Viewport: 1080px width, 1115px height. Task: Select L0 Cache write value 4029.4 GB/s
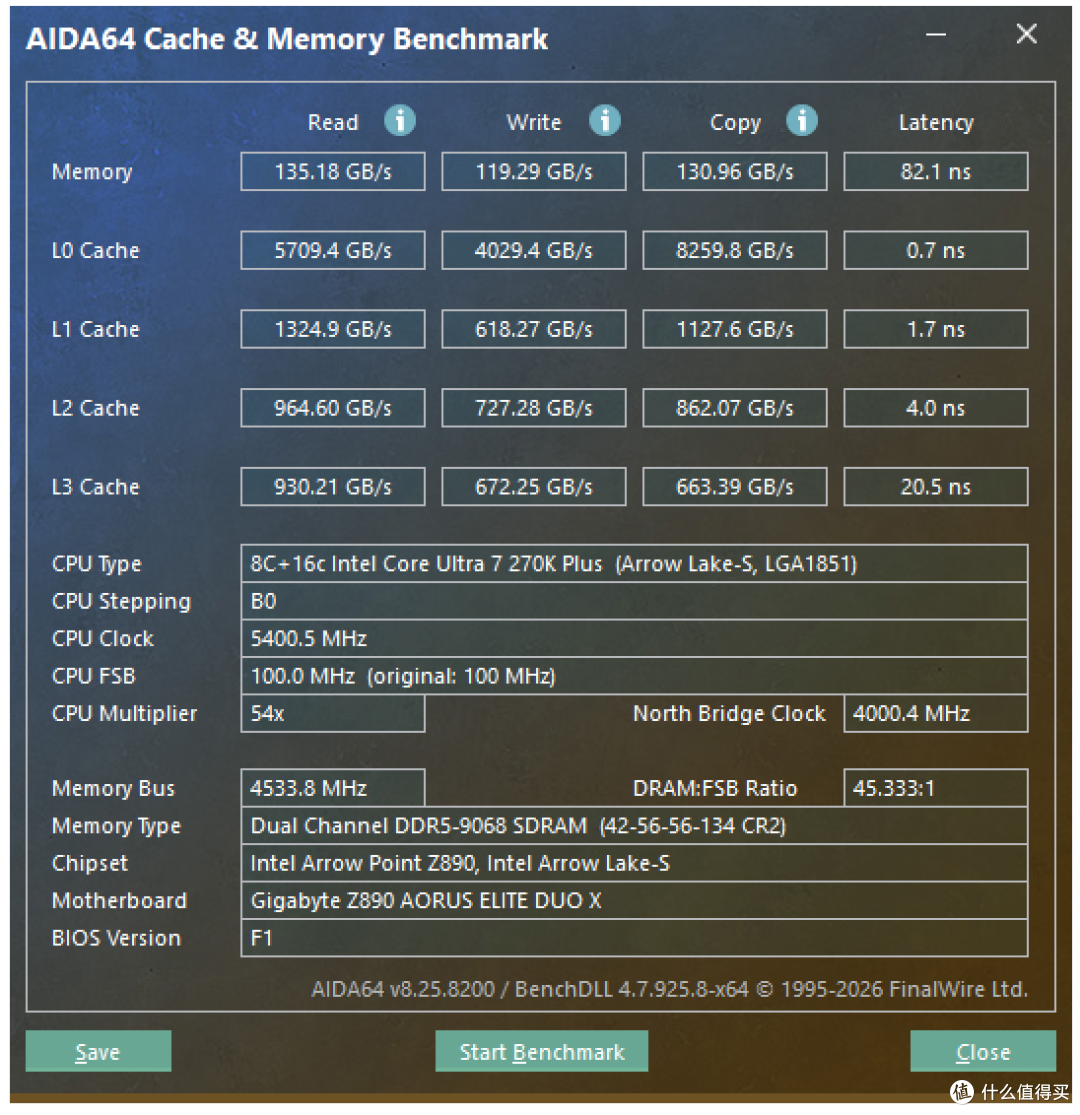coord(534,250)
